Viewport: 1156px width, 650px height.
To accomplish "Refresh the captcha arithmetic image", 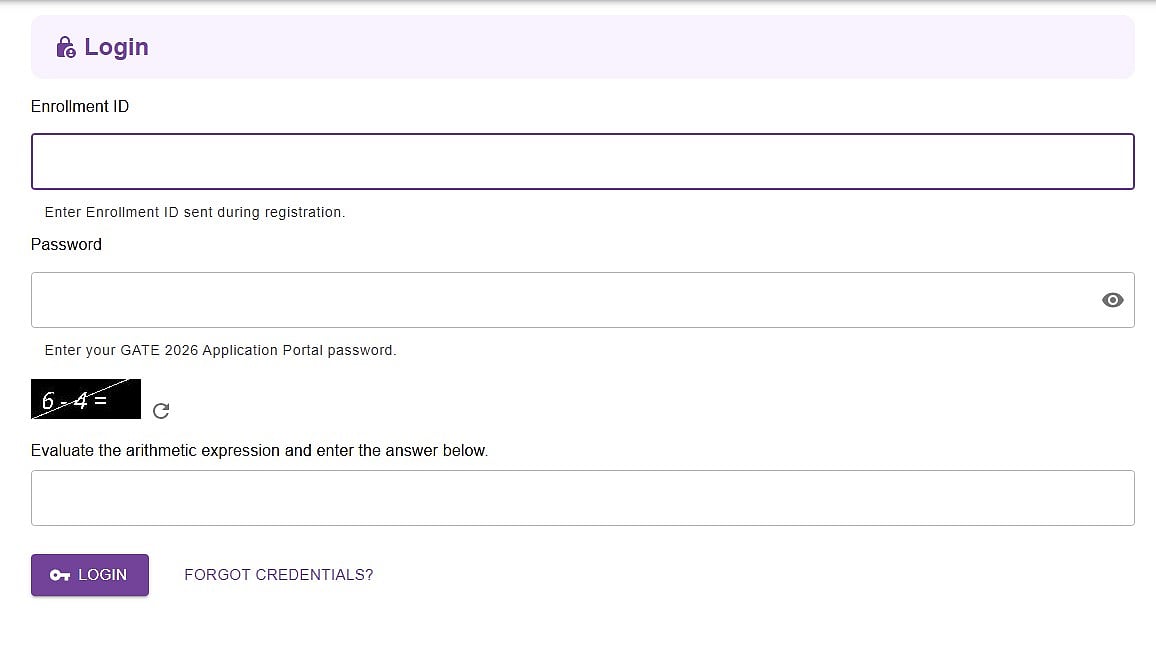I will point(161,410).
